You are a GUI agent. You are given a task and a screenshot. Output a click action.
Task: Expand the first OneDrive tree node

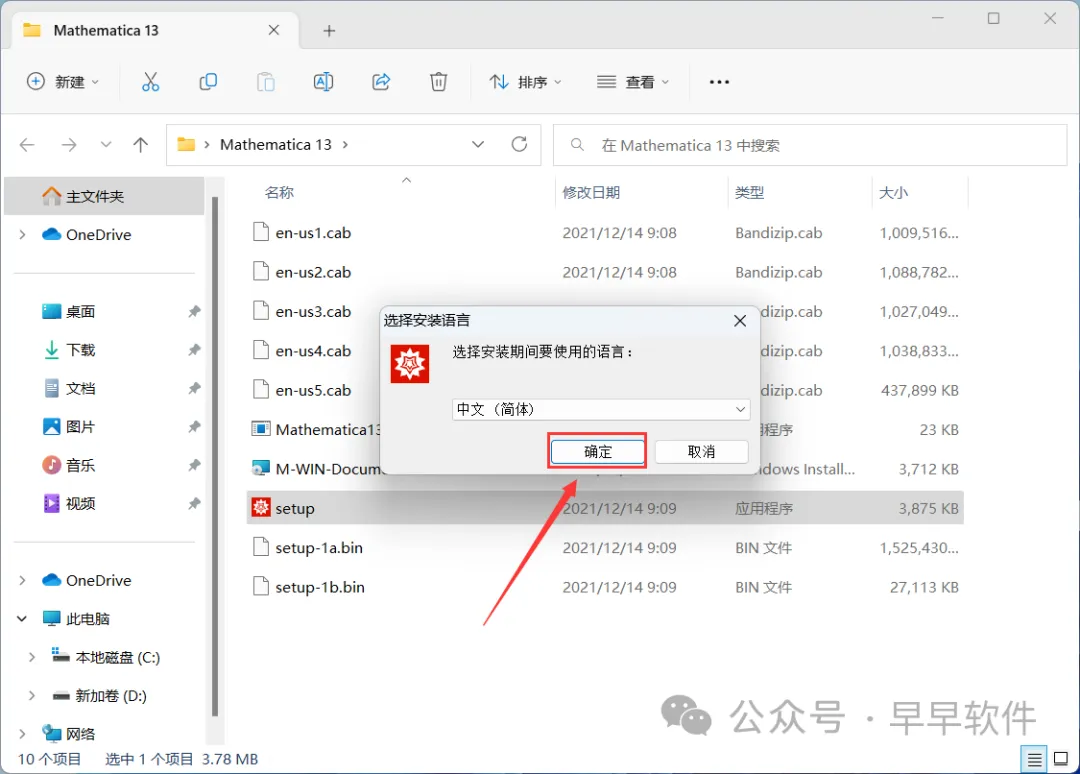[x=23, y=235]
